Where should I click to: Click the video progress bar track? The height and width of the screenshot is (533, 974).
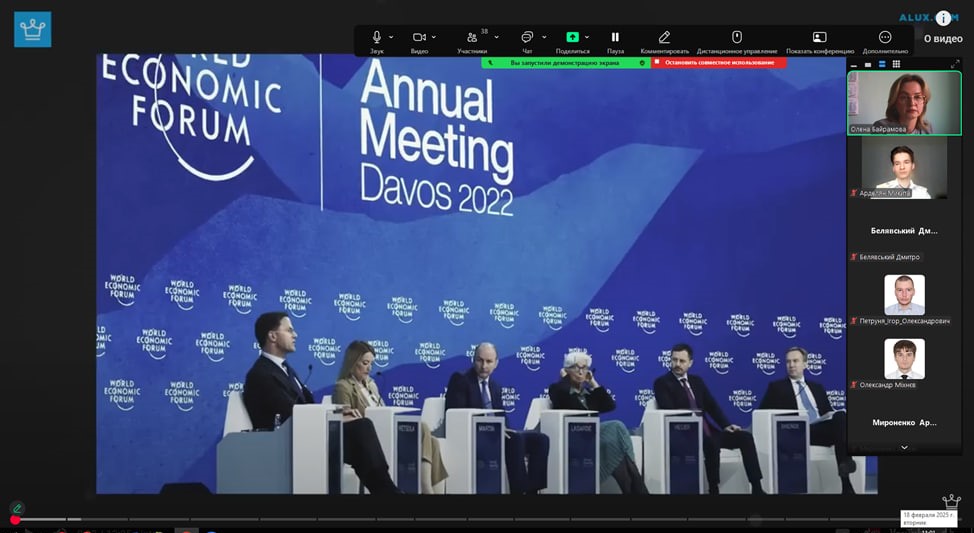[x=487, y=519]
